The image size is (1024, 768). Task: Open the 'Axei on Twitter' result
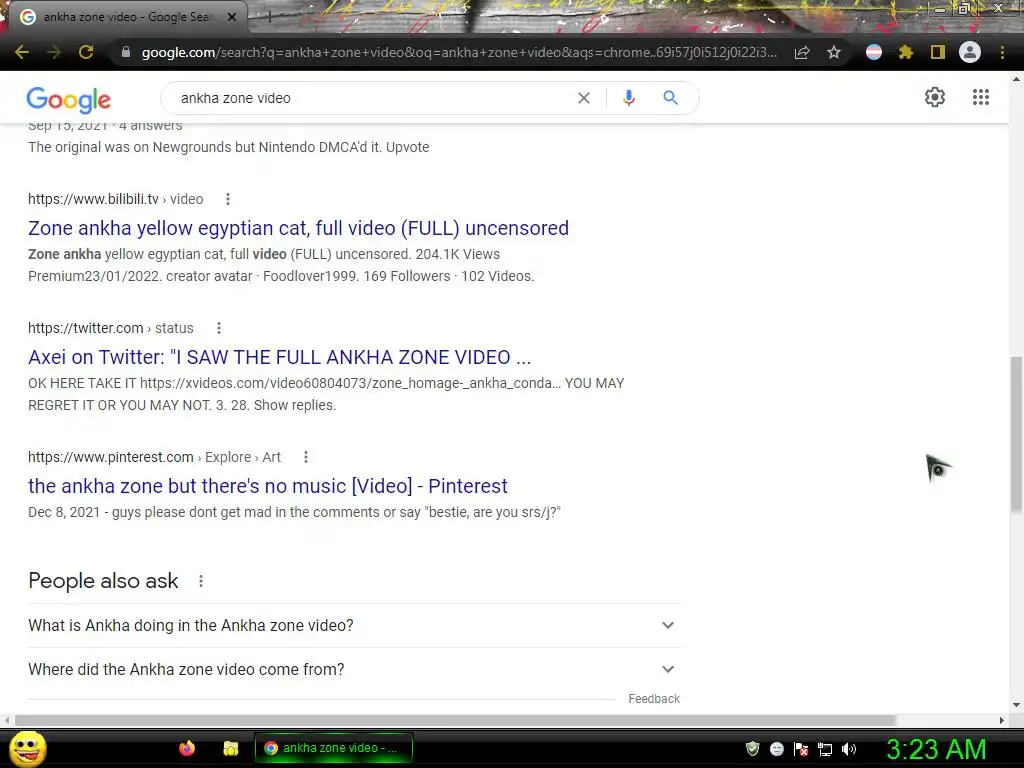click(280, 357)
